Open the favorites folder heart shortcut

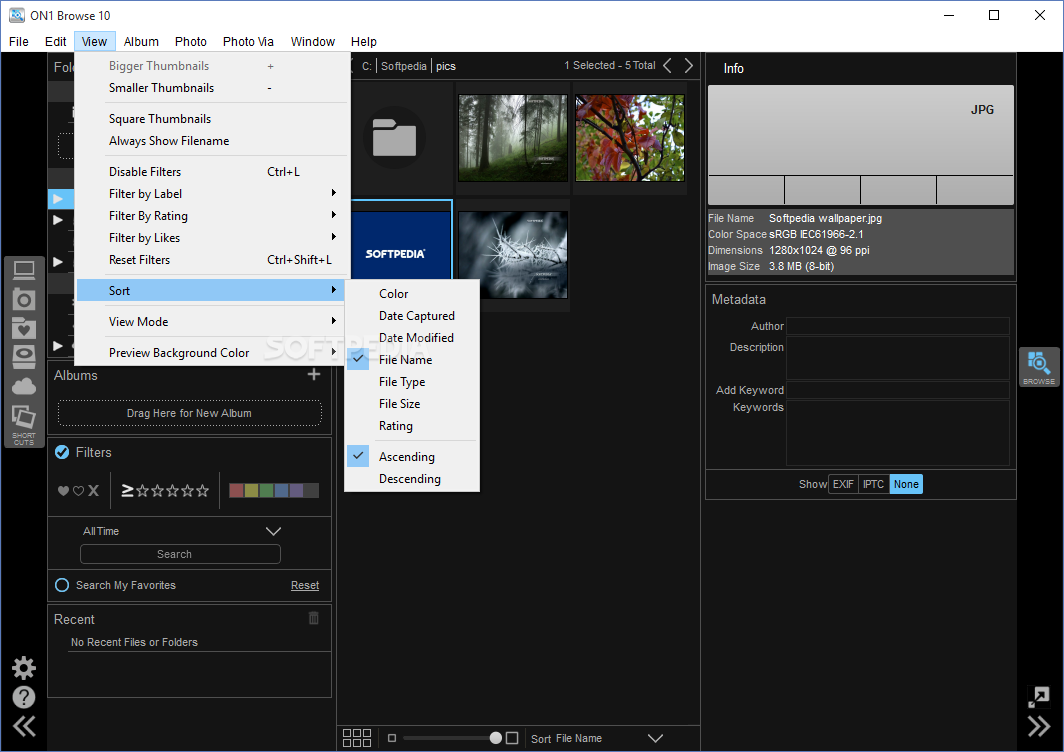coord(24,328)
